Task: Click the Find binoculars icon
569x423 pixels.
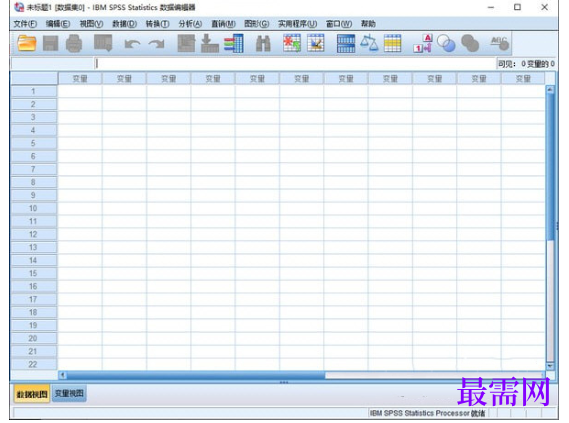Action: [263, 44]
